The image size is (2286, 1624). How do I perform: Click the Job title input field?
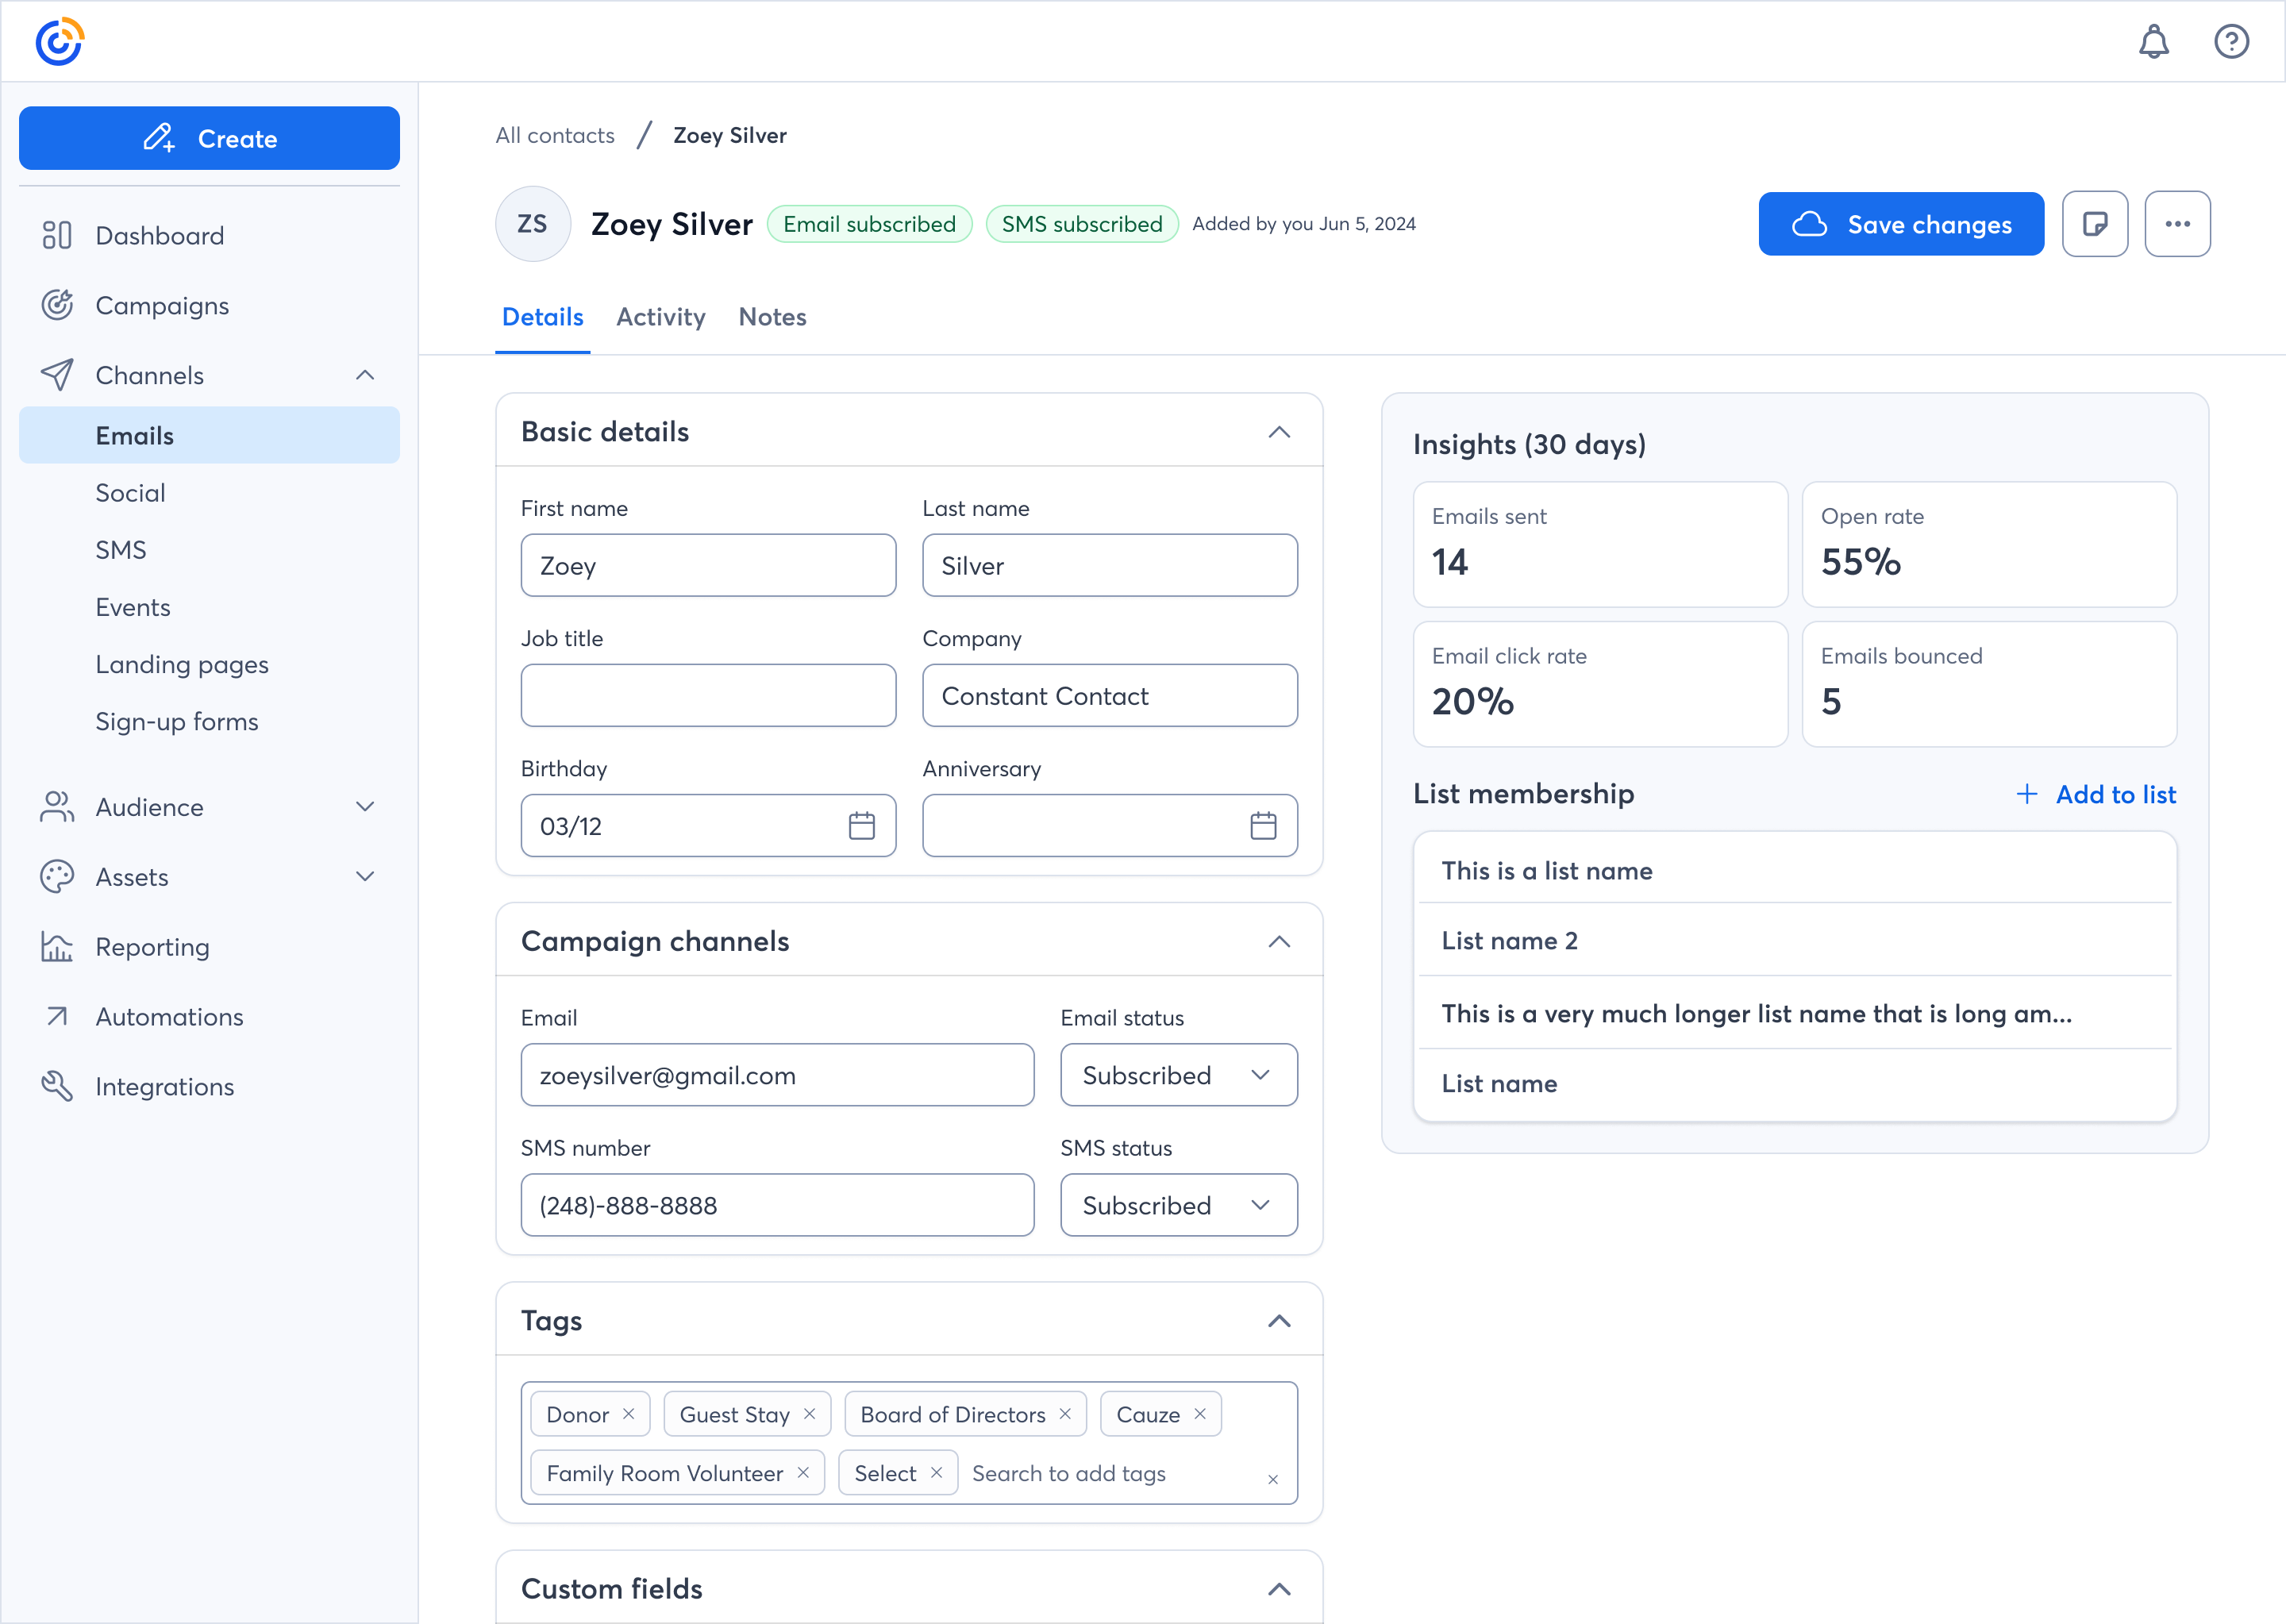click(708, 696)
